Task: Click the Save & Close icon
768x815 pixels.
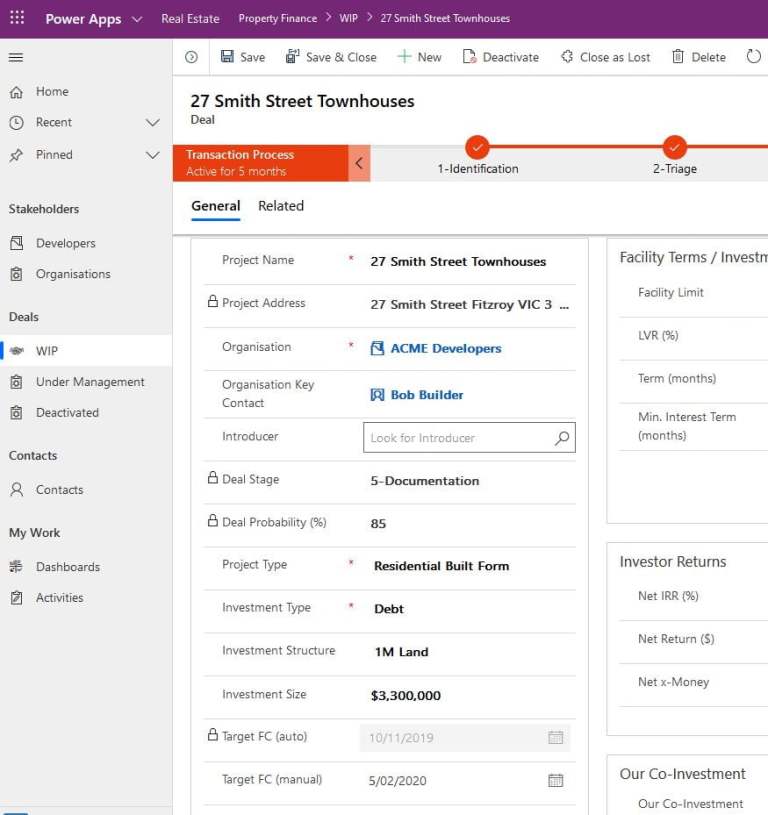Action: click(x=293, y=56)
